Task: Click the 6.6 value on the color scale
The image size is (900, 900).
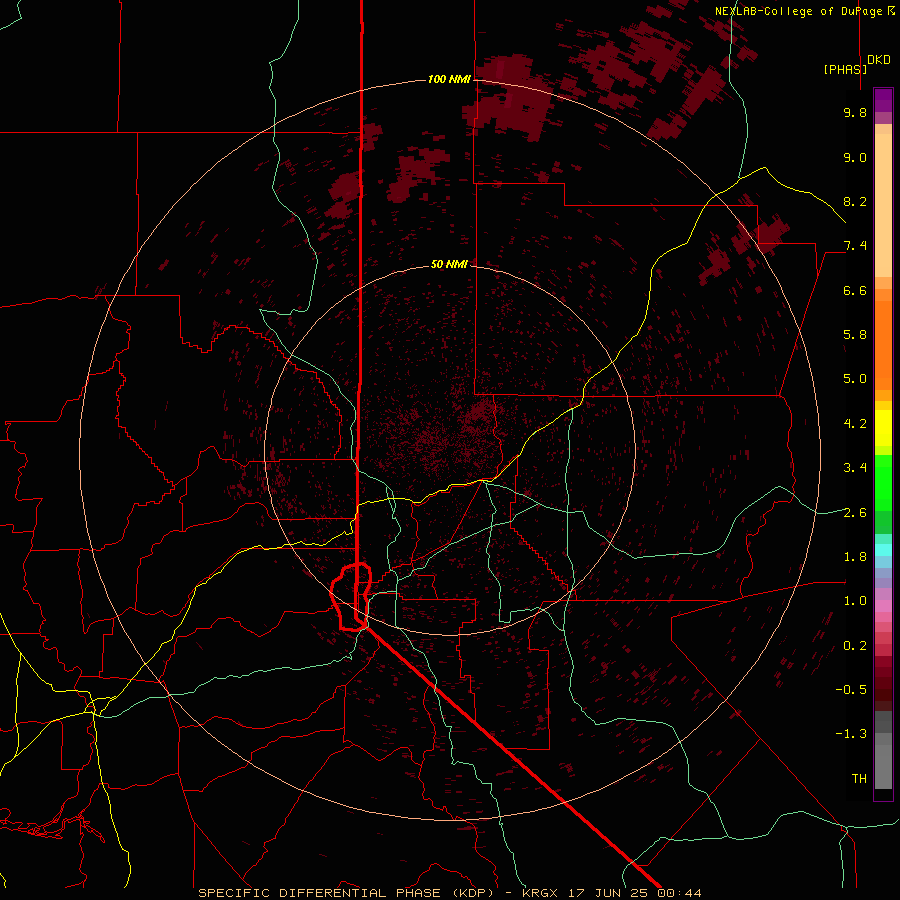Action: point(855,290)
